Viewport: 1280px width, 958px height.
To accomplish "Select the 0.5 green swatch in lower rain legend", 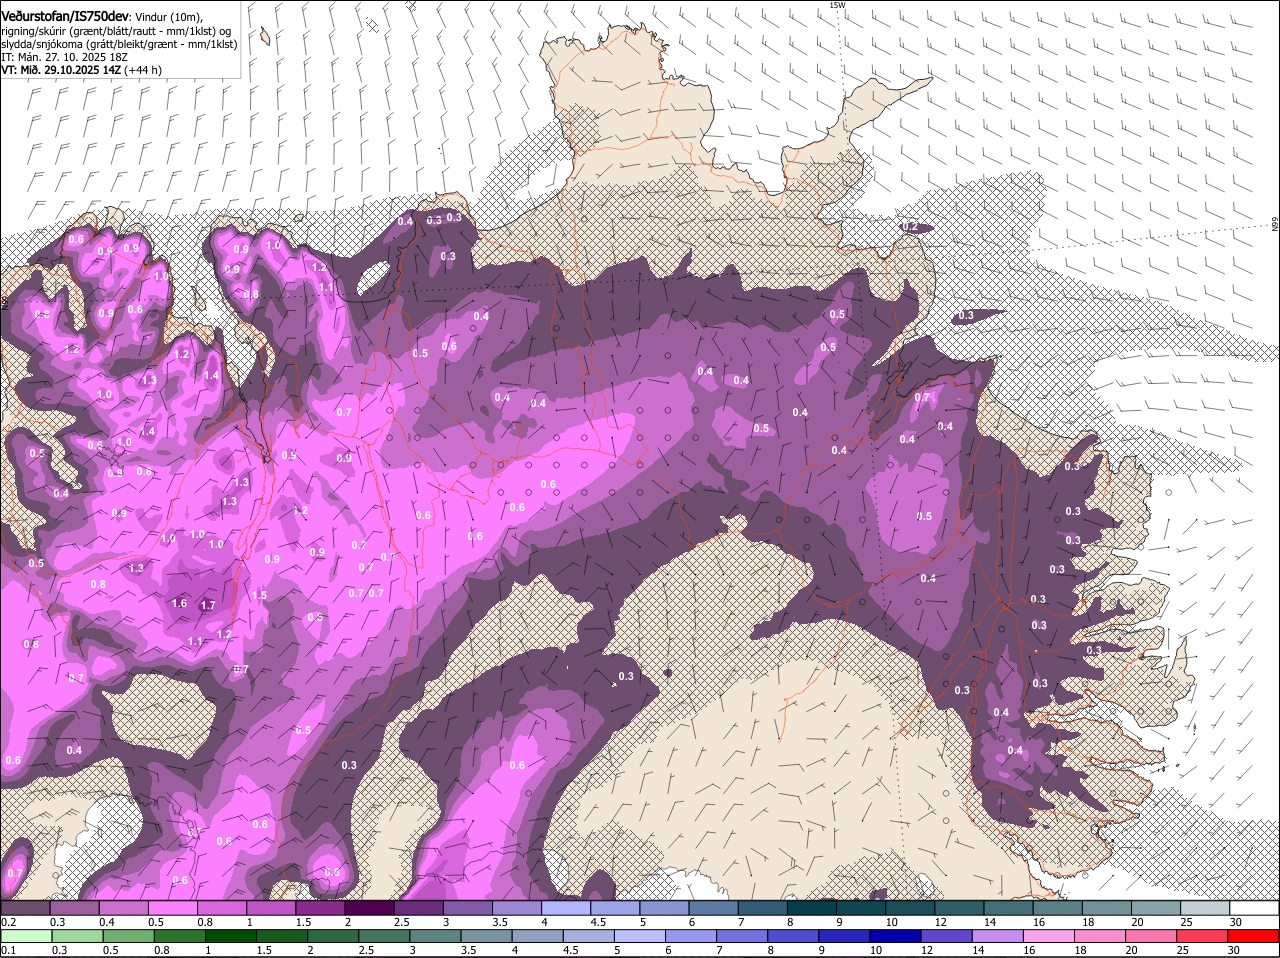I will coord(128,937).
